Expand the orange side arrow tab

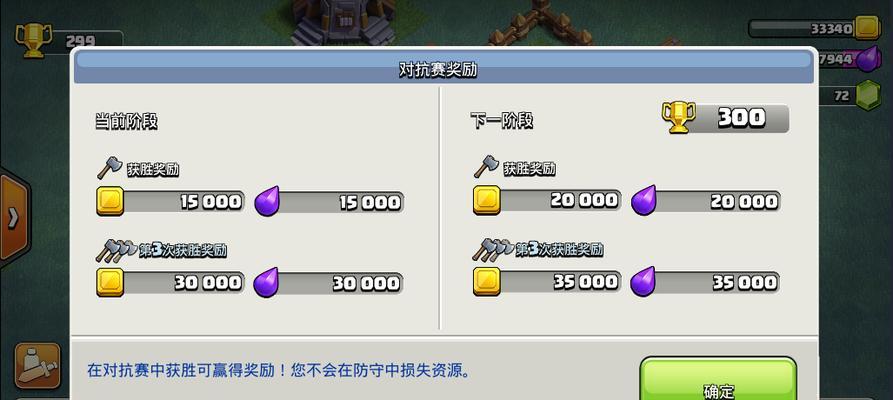[x=13, y=217]
